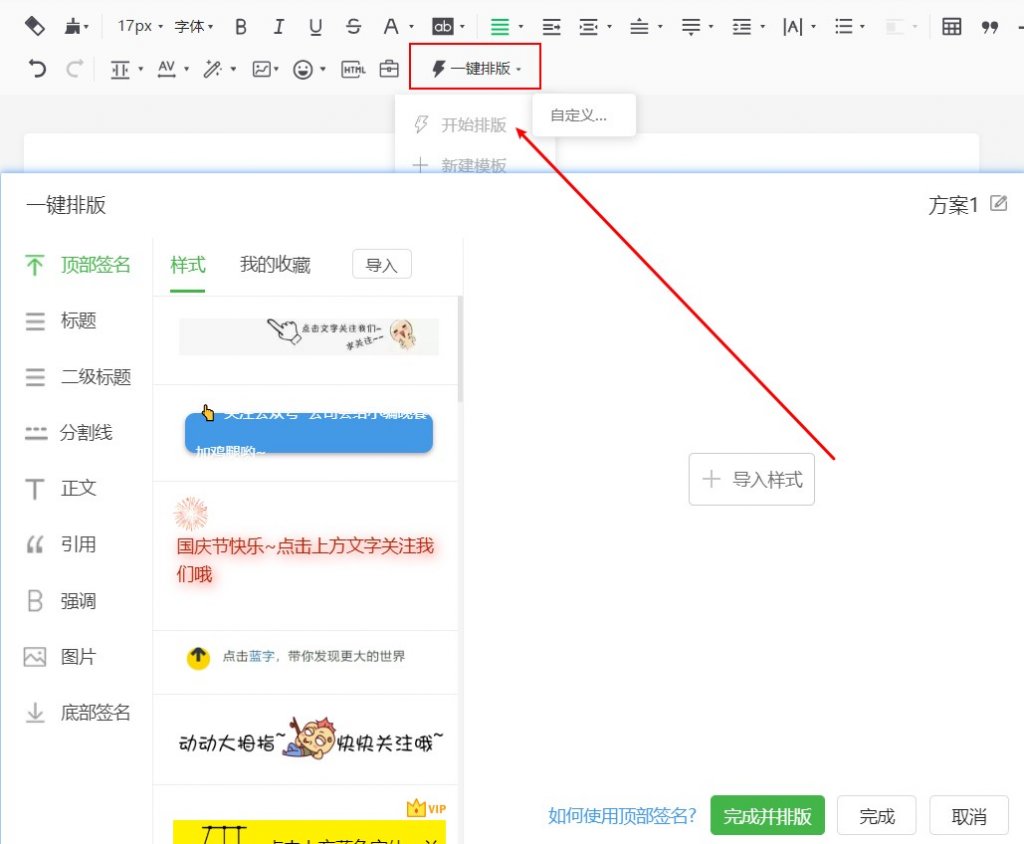Select 底部签名 category in sidebar

click(78, 713)
